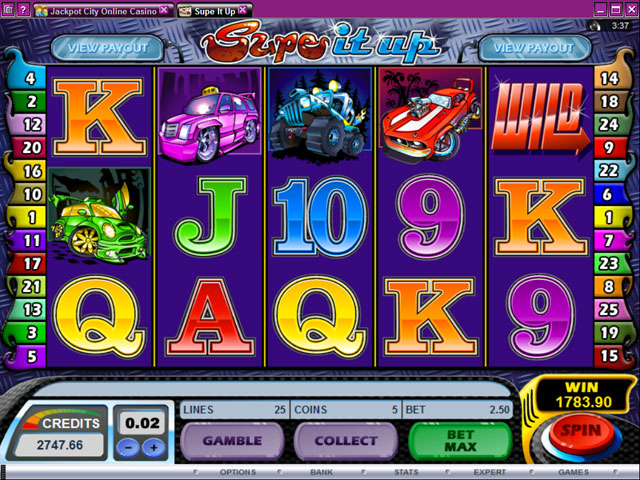640x480 pixels.
Task: Close the Supe It Up tab
Action: coord(242,10)
